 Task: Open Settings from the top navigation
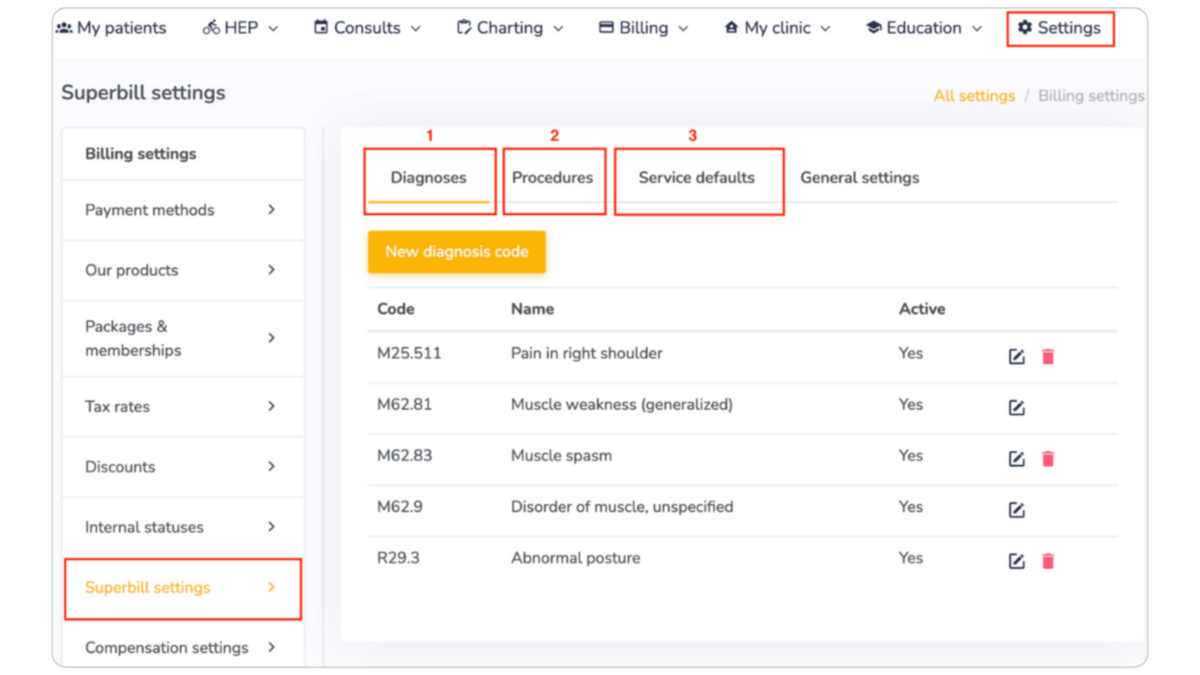pyautogui.click(x=1059, y=28)
